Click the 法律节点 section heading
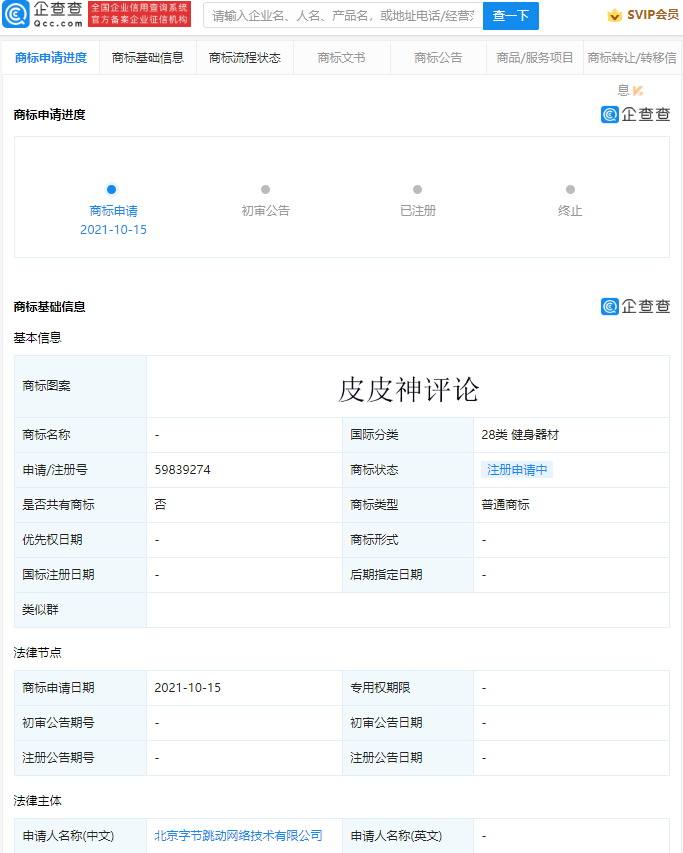683x853 pixels. pyautogui.click(x=38, y=652)
